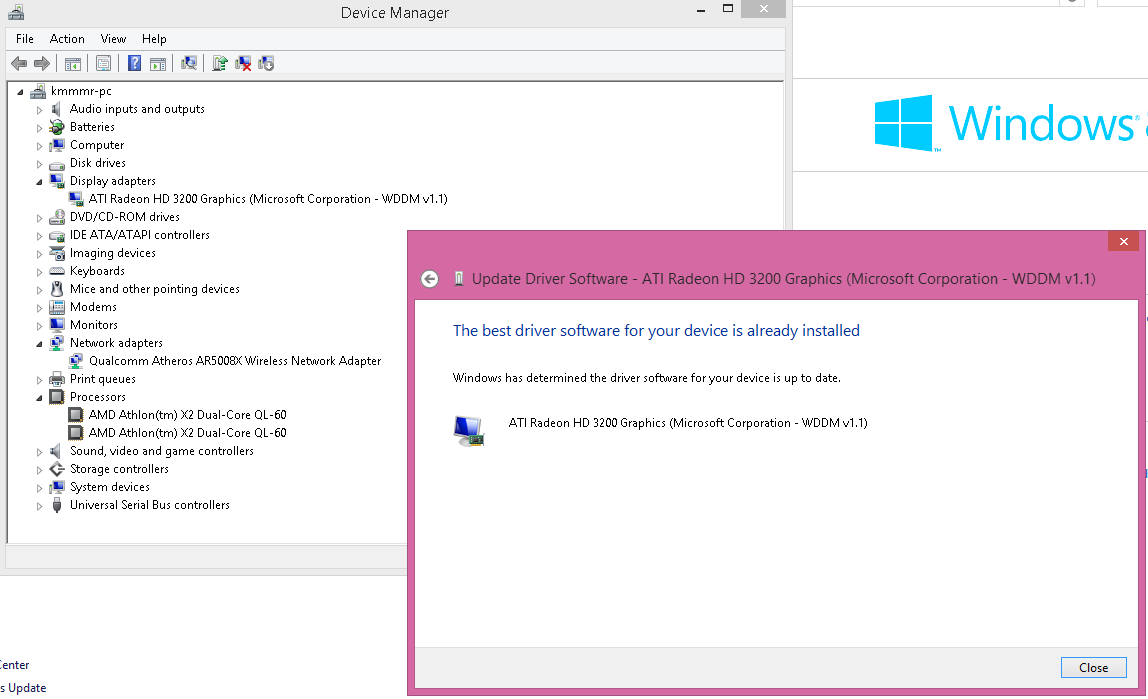This screenshot has height=699, width=1148.
Task: Open the File menu
Action: (x=25, y=39)
